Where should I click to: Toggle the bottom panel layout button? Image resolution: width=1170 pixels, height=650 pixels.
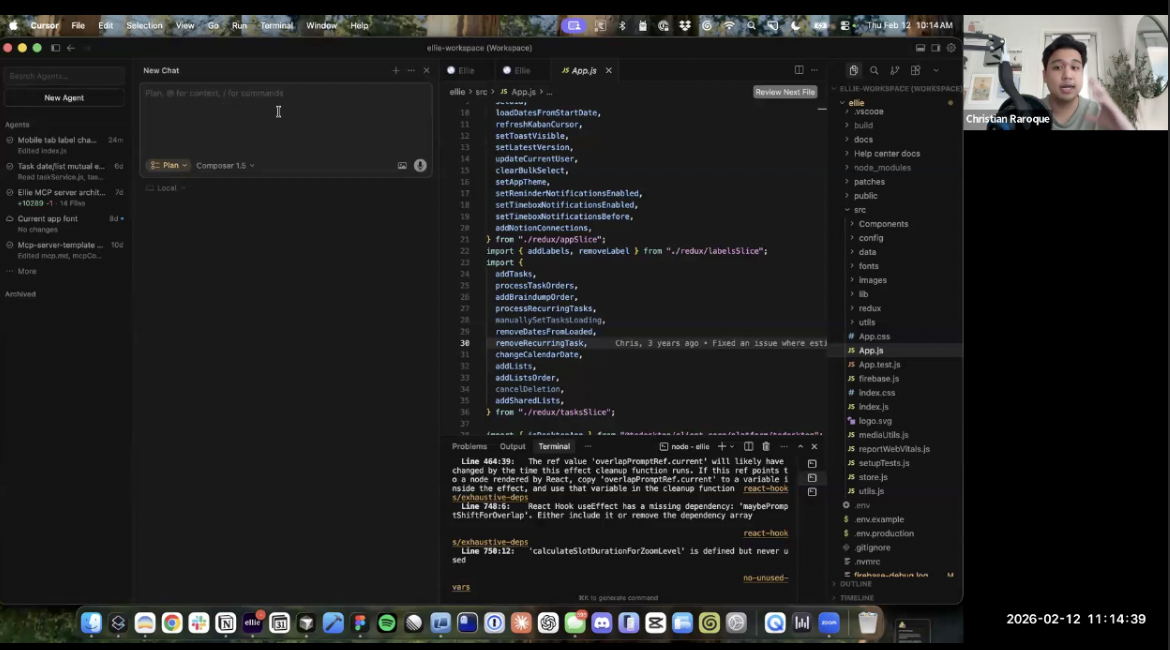click(920, 48)
